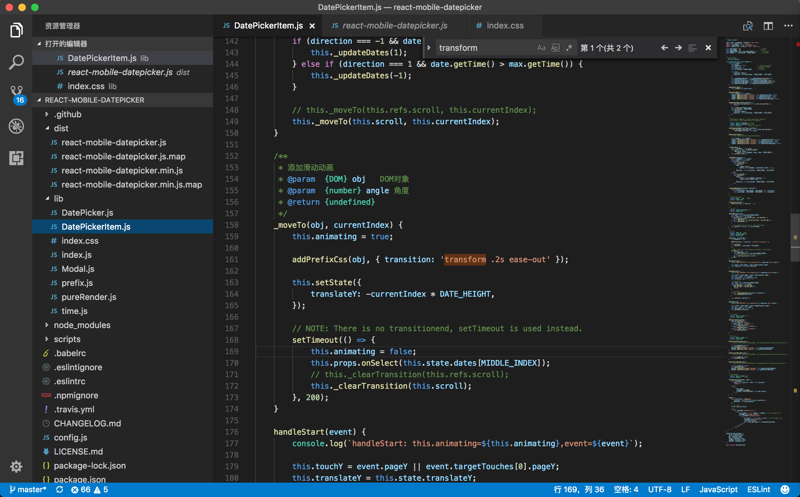Expand the node_modules folder
Image resolution: width=800 pixels, height=497 pixels.
pos(81,325)
